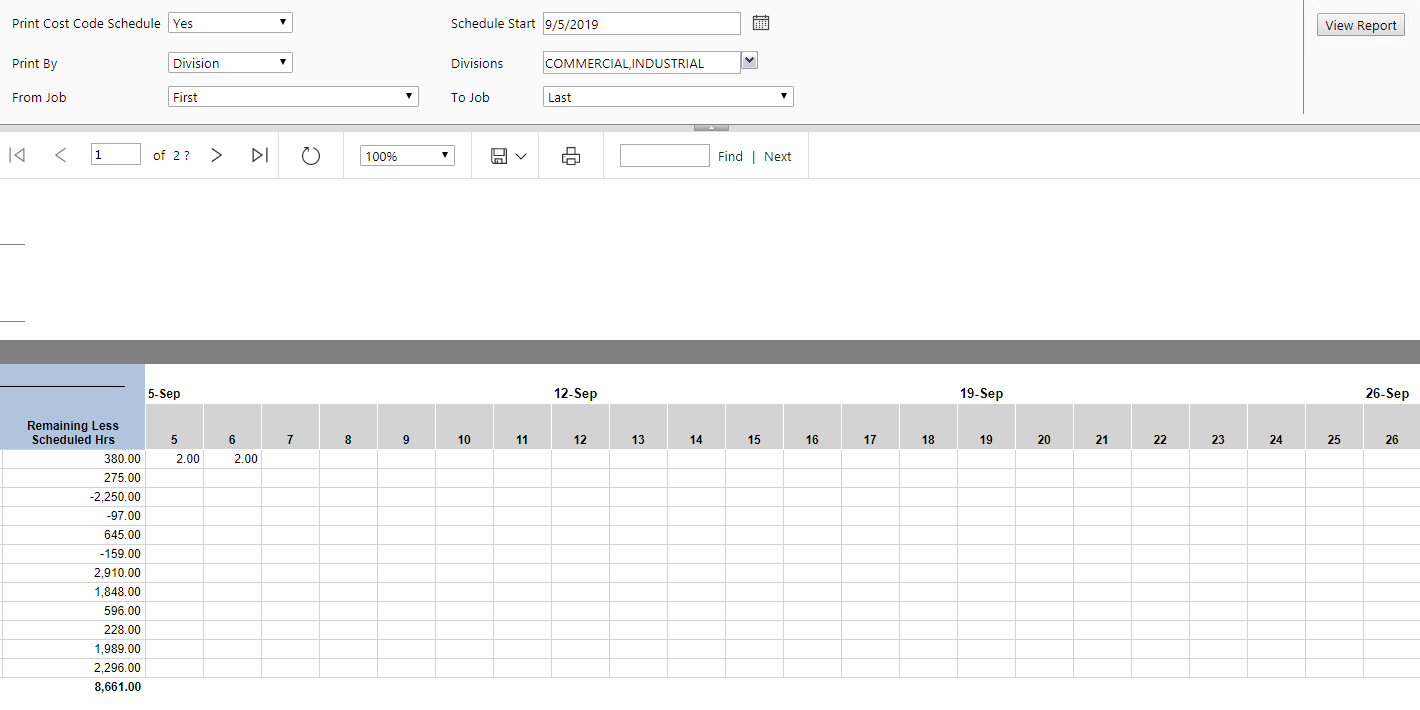The width and height of the screenshot is (1420, 710).
Task: Expand the Divisions multi-select dropdown
Action: (750, 61)
